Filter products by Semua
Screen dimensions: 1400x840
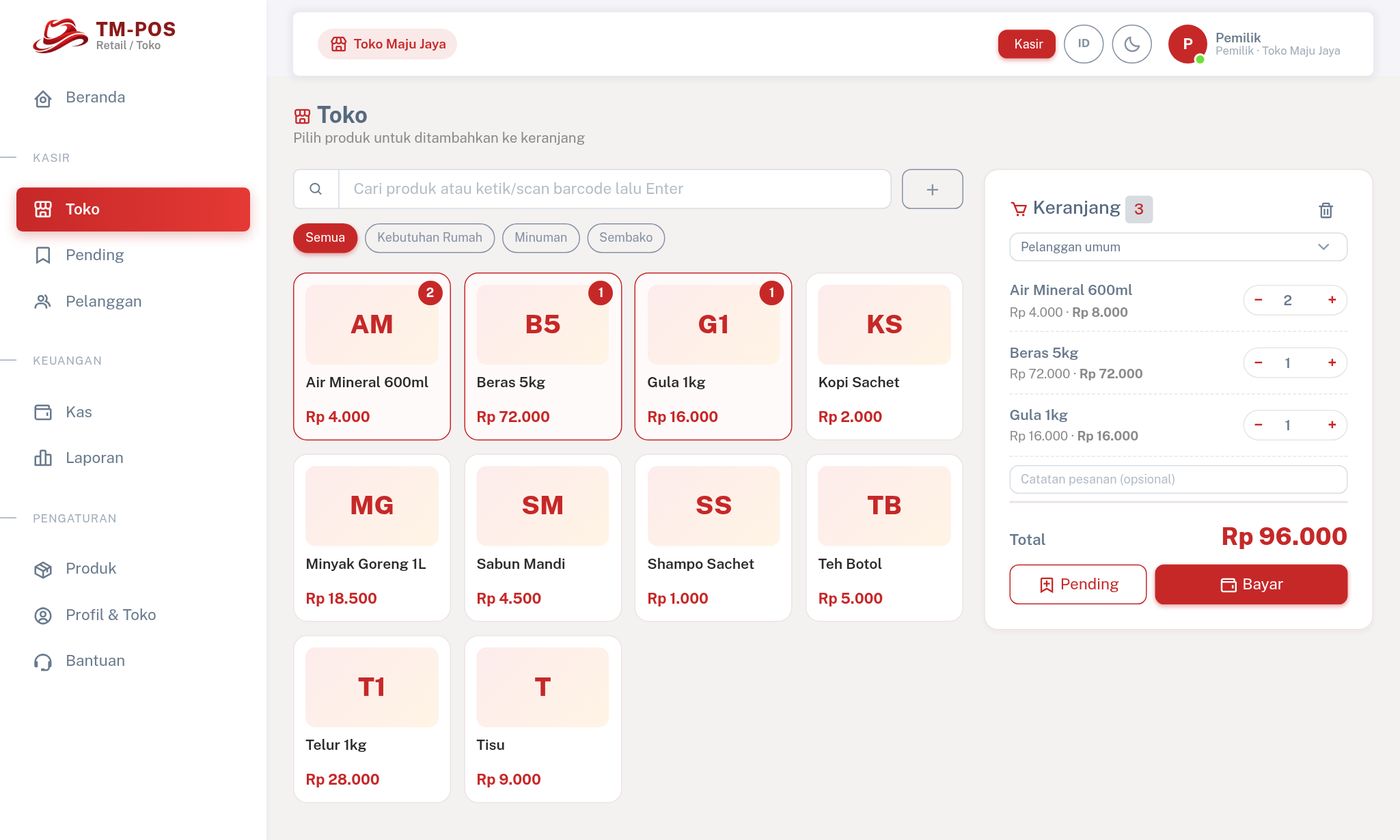point(325,238)
